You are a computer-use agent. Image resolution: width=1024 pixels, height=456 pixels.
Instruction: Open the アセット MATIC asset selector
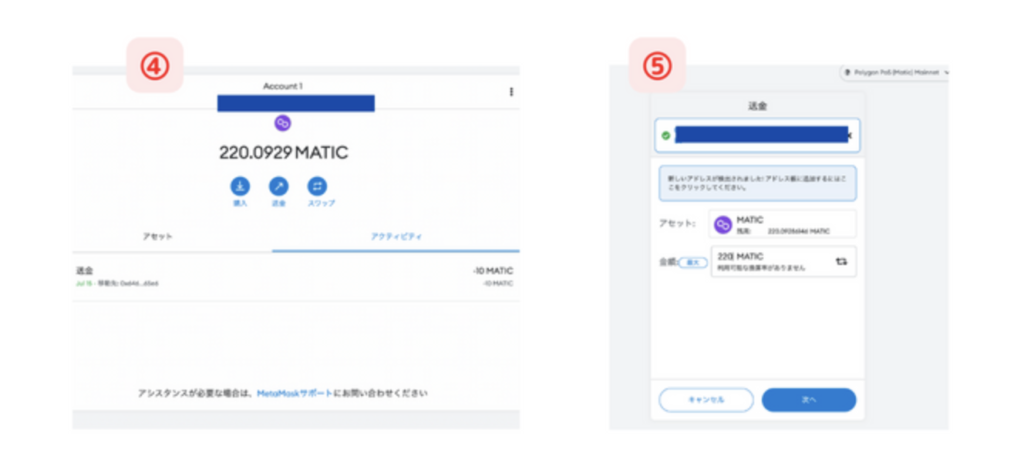[x=782, y=225]
